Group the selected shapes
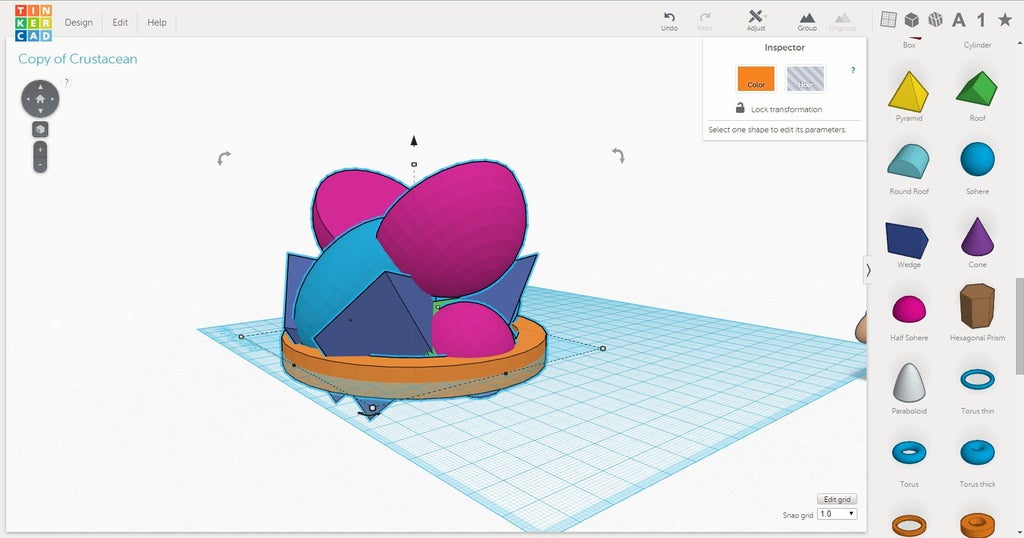The width and height of the screenshot is (1024, 538). click(807, 21)
